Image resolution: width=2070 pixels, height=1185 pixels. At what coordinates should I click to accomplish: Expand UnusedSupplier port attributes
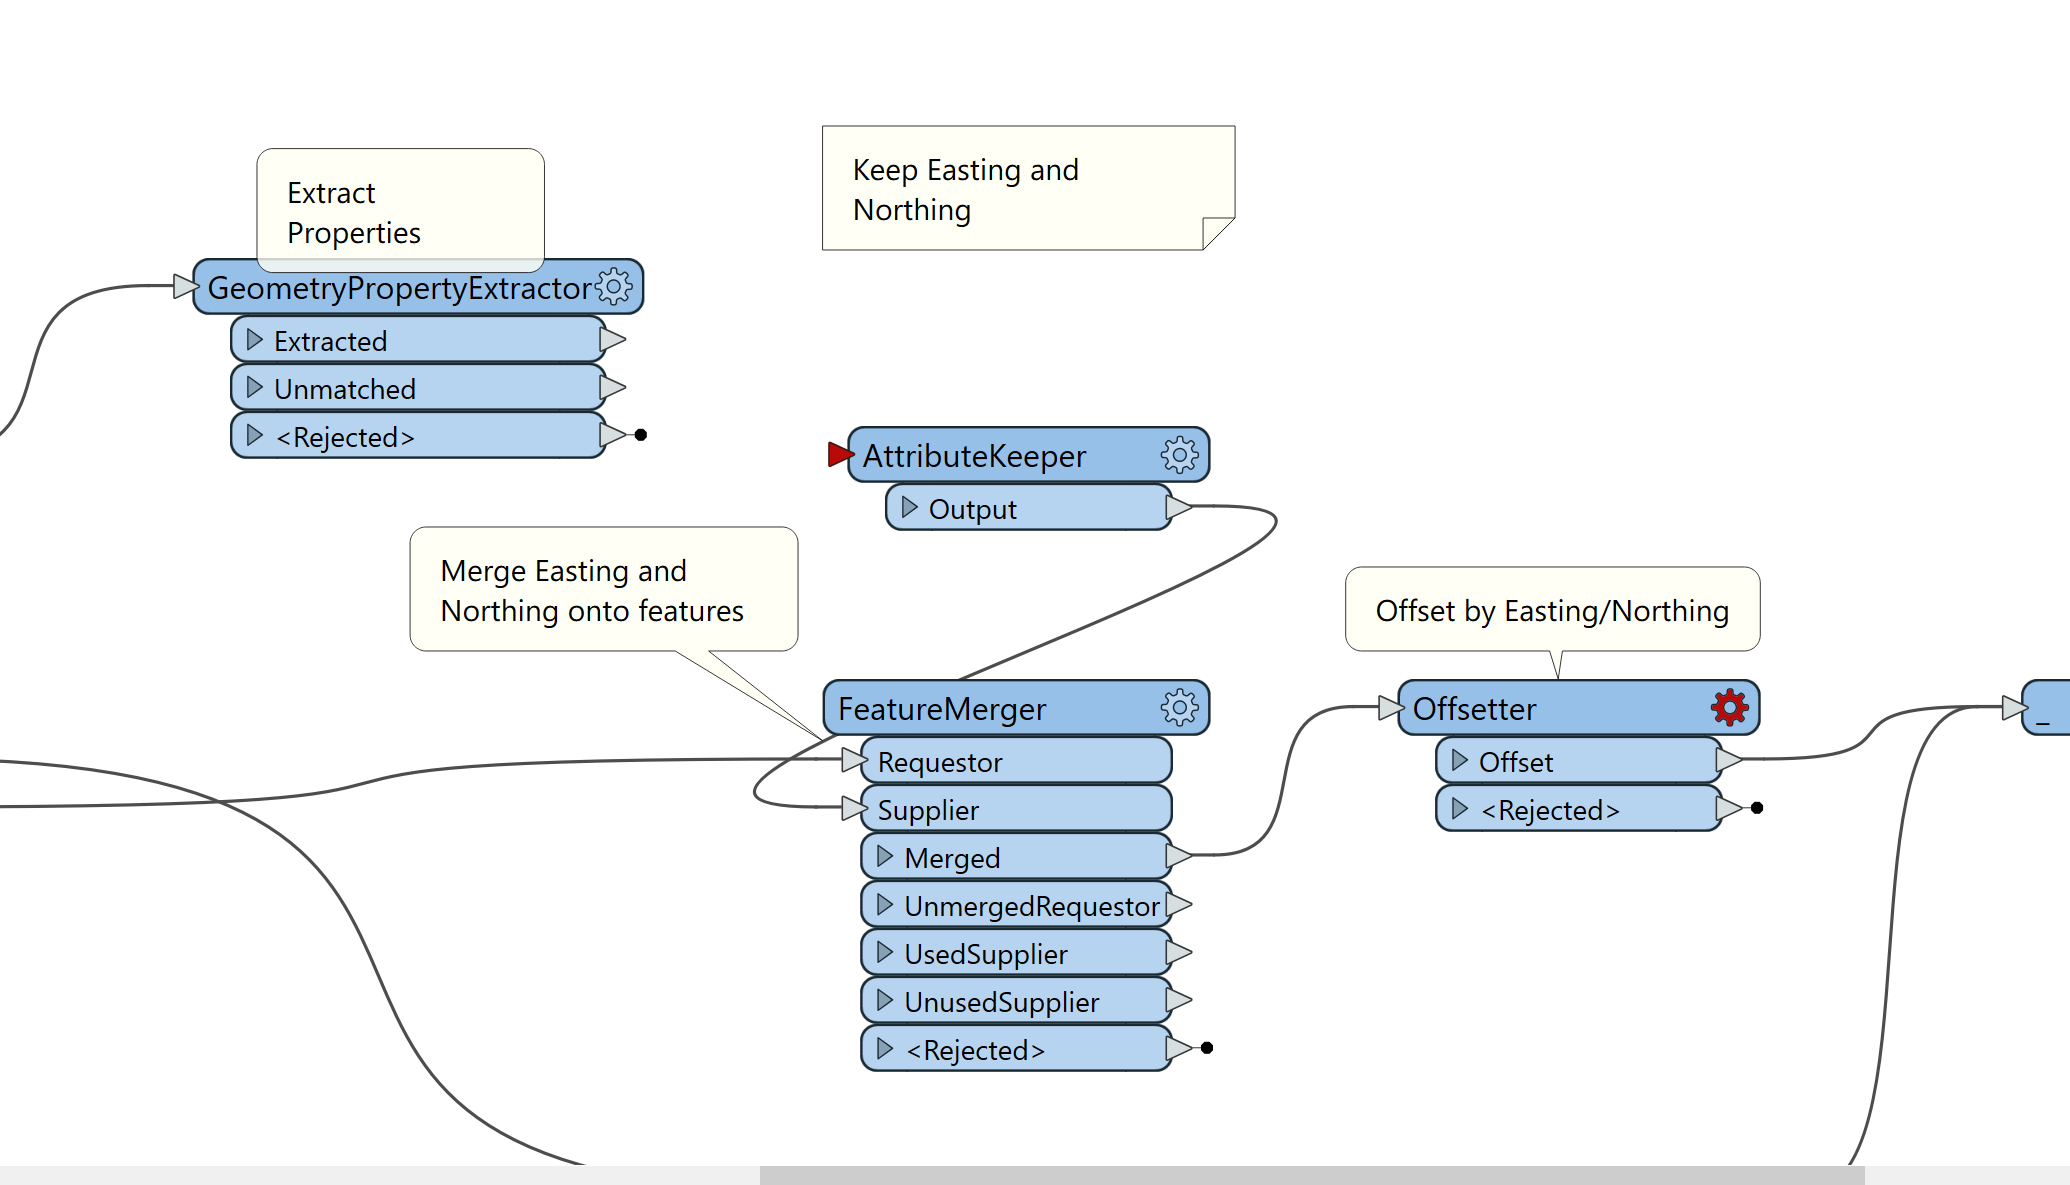[885, 1000]
